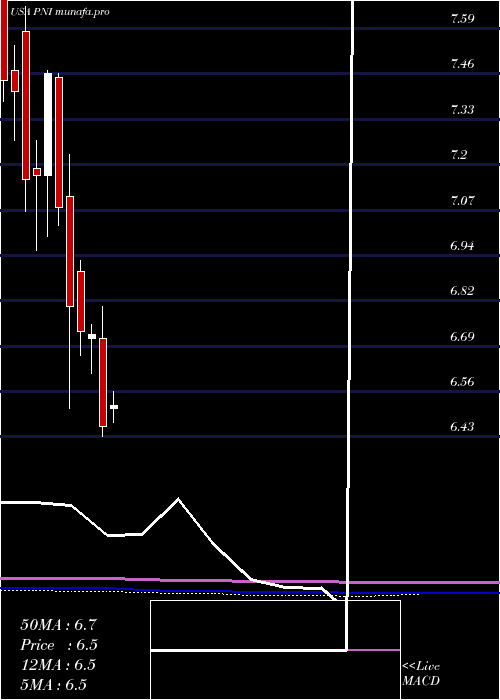The width and height of the screenshot is (500, 700).
Task: Click the 7.33 price axis label
Action: click(x=462, y=110)
